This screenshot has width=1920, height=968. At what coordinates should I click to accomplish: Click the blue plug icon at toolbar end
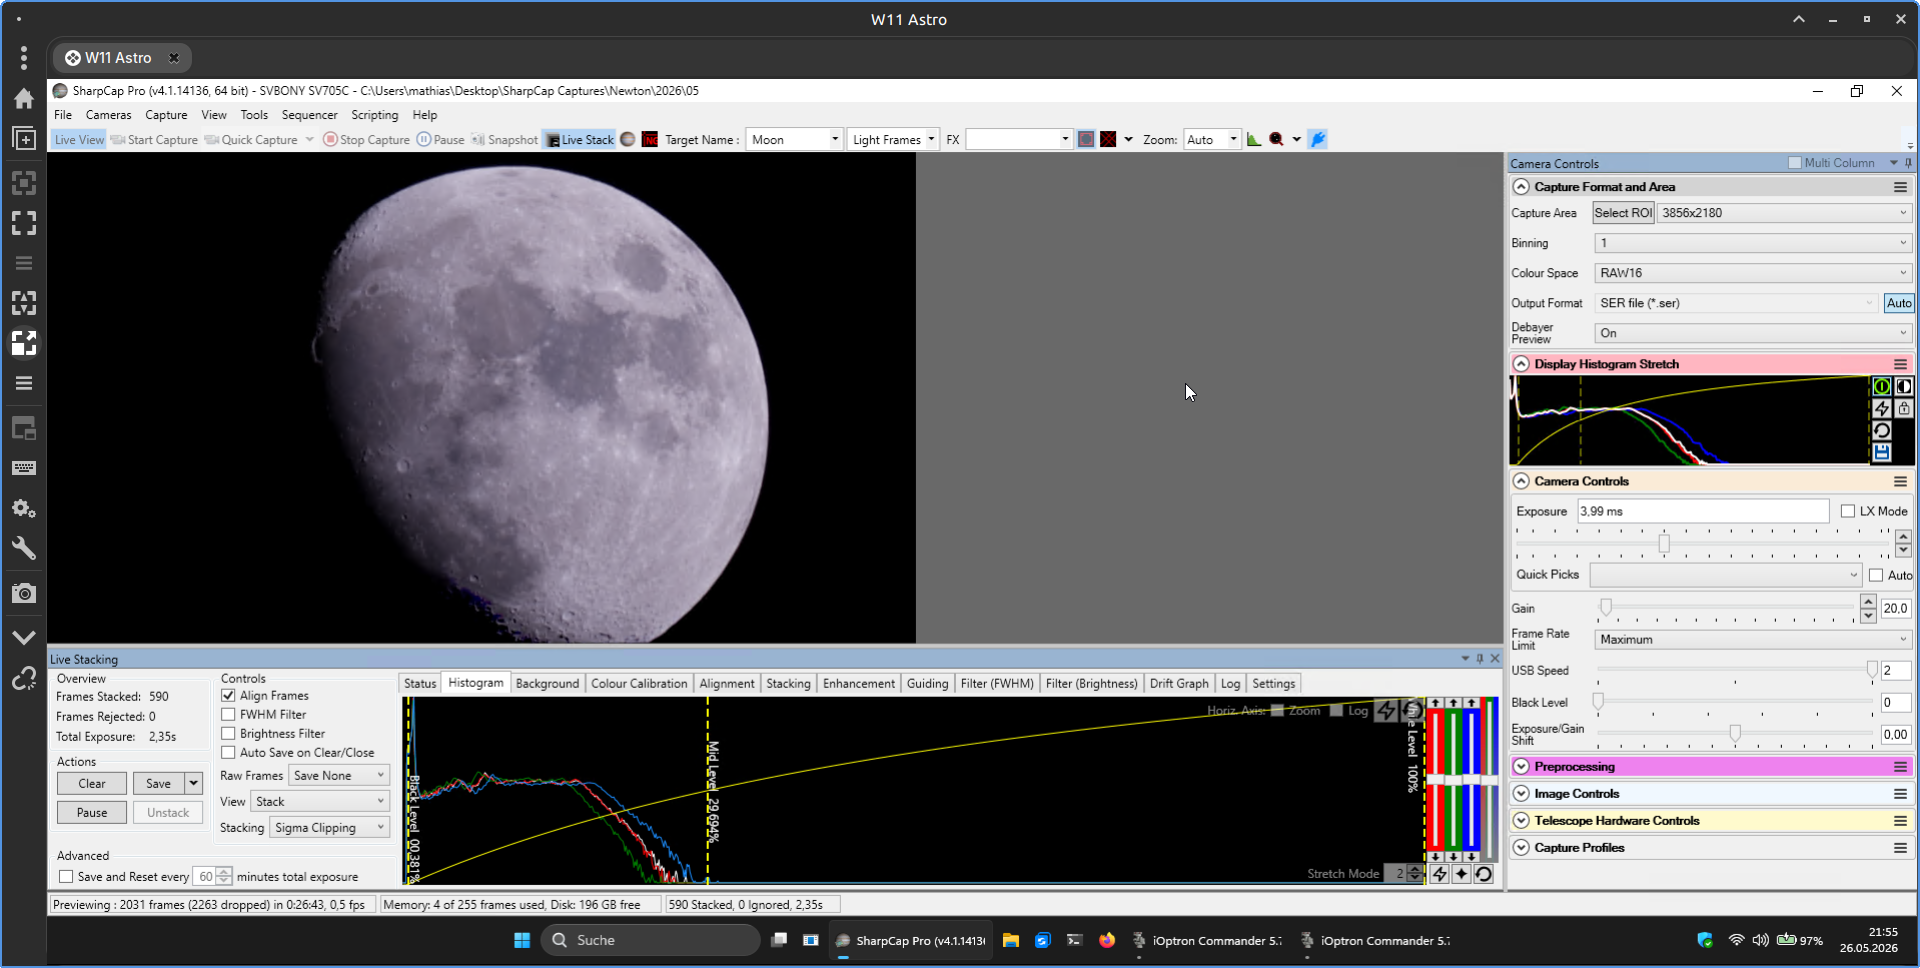(1318, 140)
